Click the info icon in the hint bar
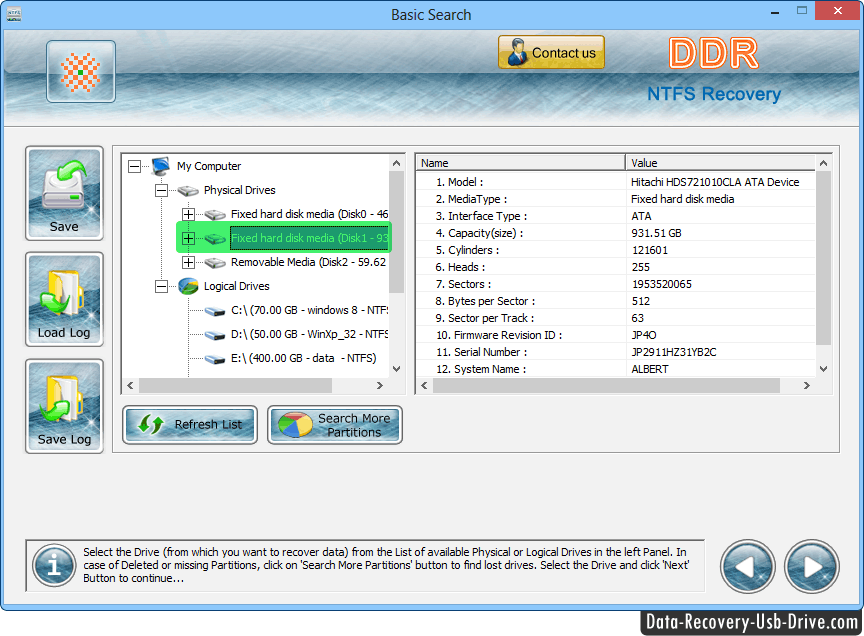 click(x=54, y=565)
